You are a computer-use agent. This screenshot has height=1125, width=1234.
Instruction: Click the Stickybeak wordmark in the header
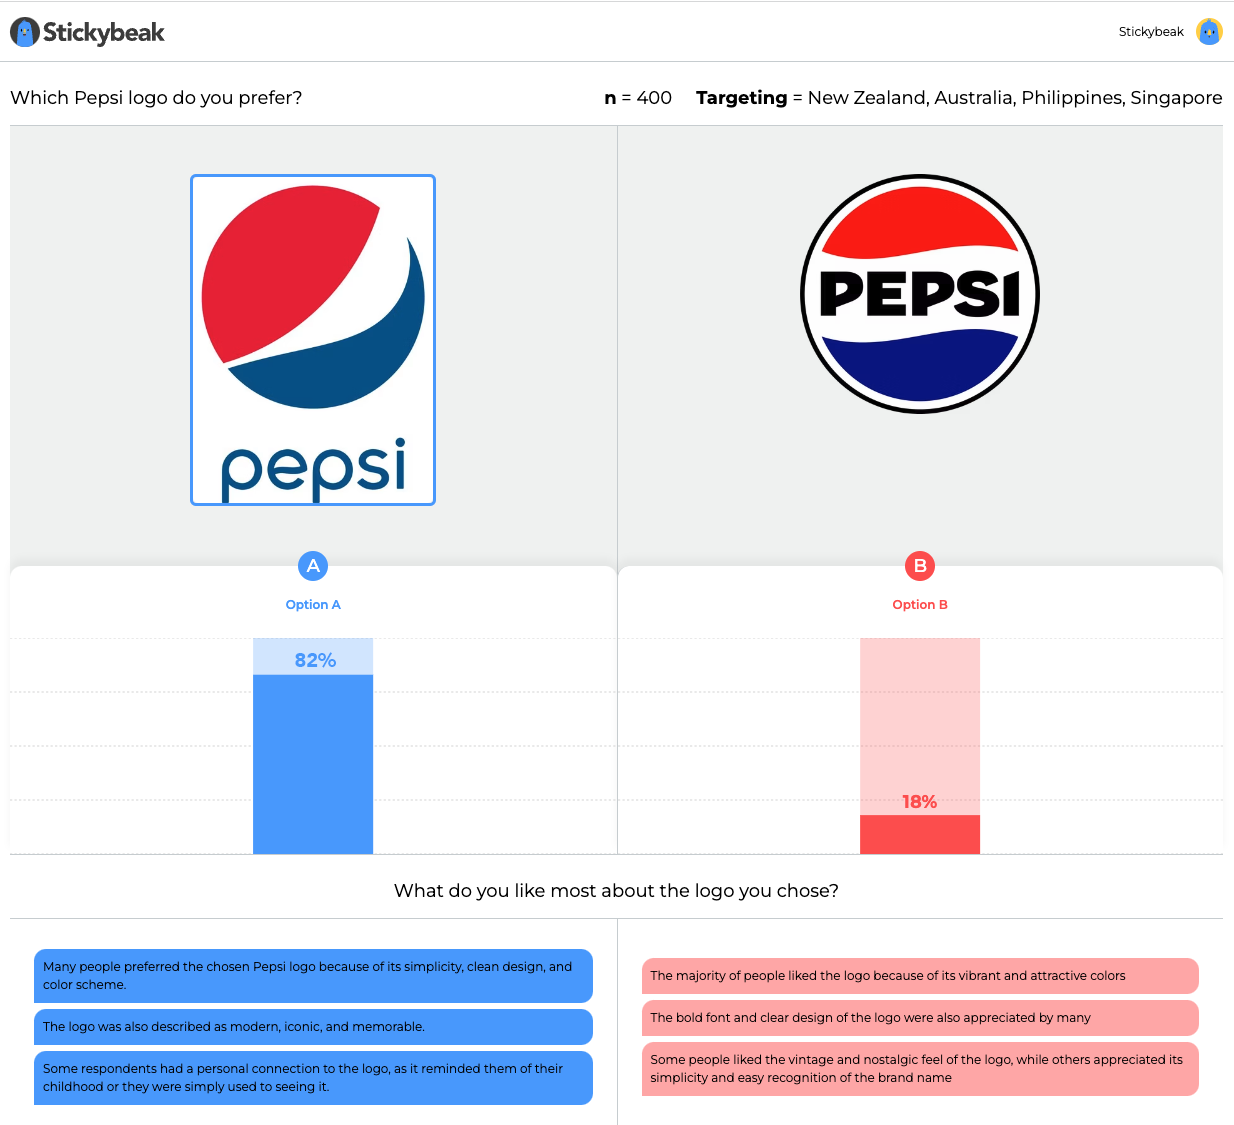(105, 31)
